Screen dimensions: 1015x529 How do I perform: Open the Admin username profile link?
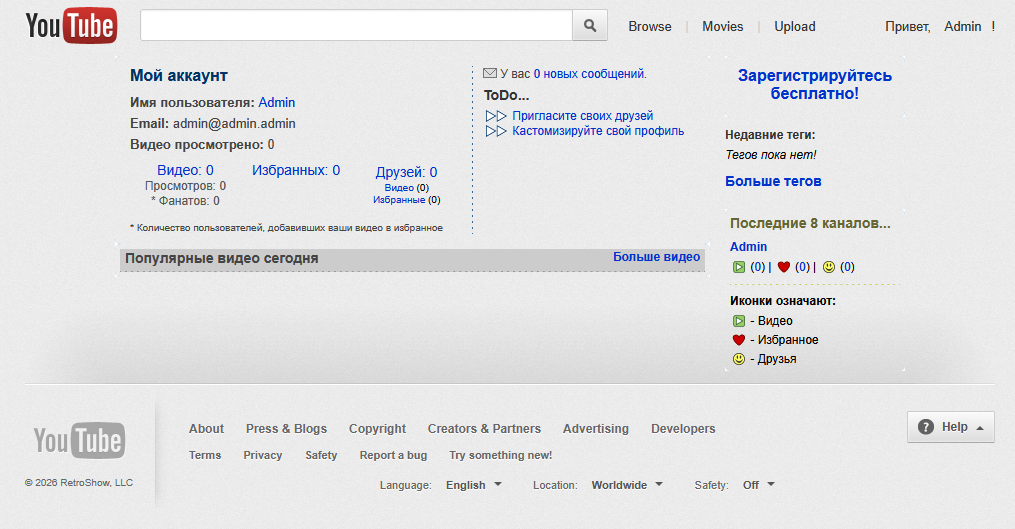[276, 102]
